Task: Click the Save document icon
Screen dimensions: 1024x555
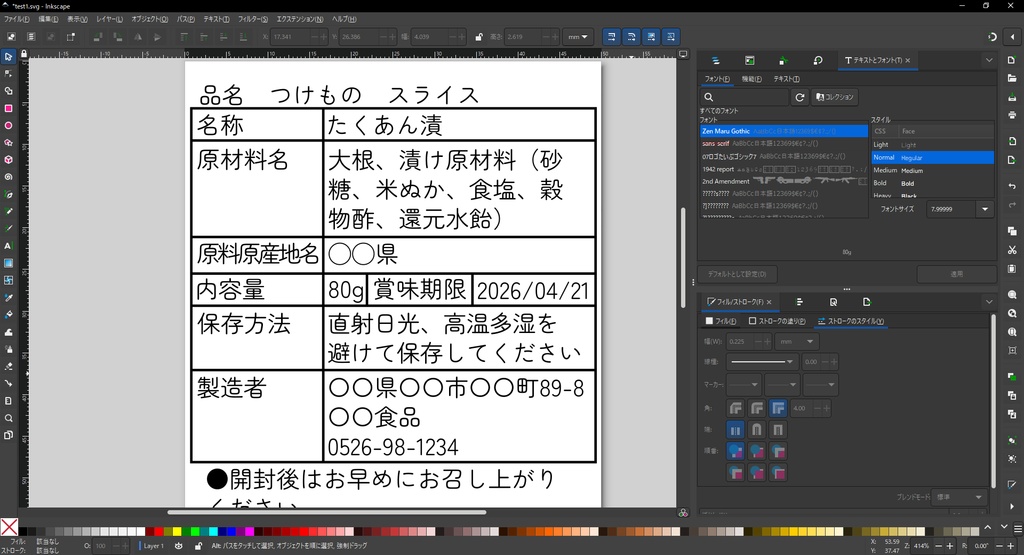Action: (x=1012, y=97)
